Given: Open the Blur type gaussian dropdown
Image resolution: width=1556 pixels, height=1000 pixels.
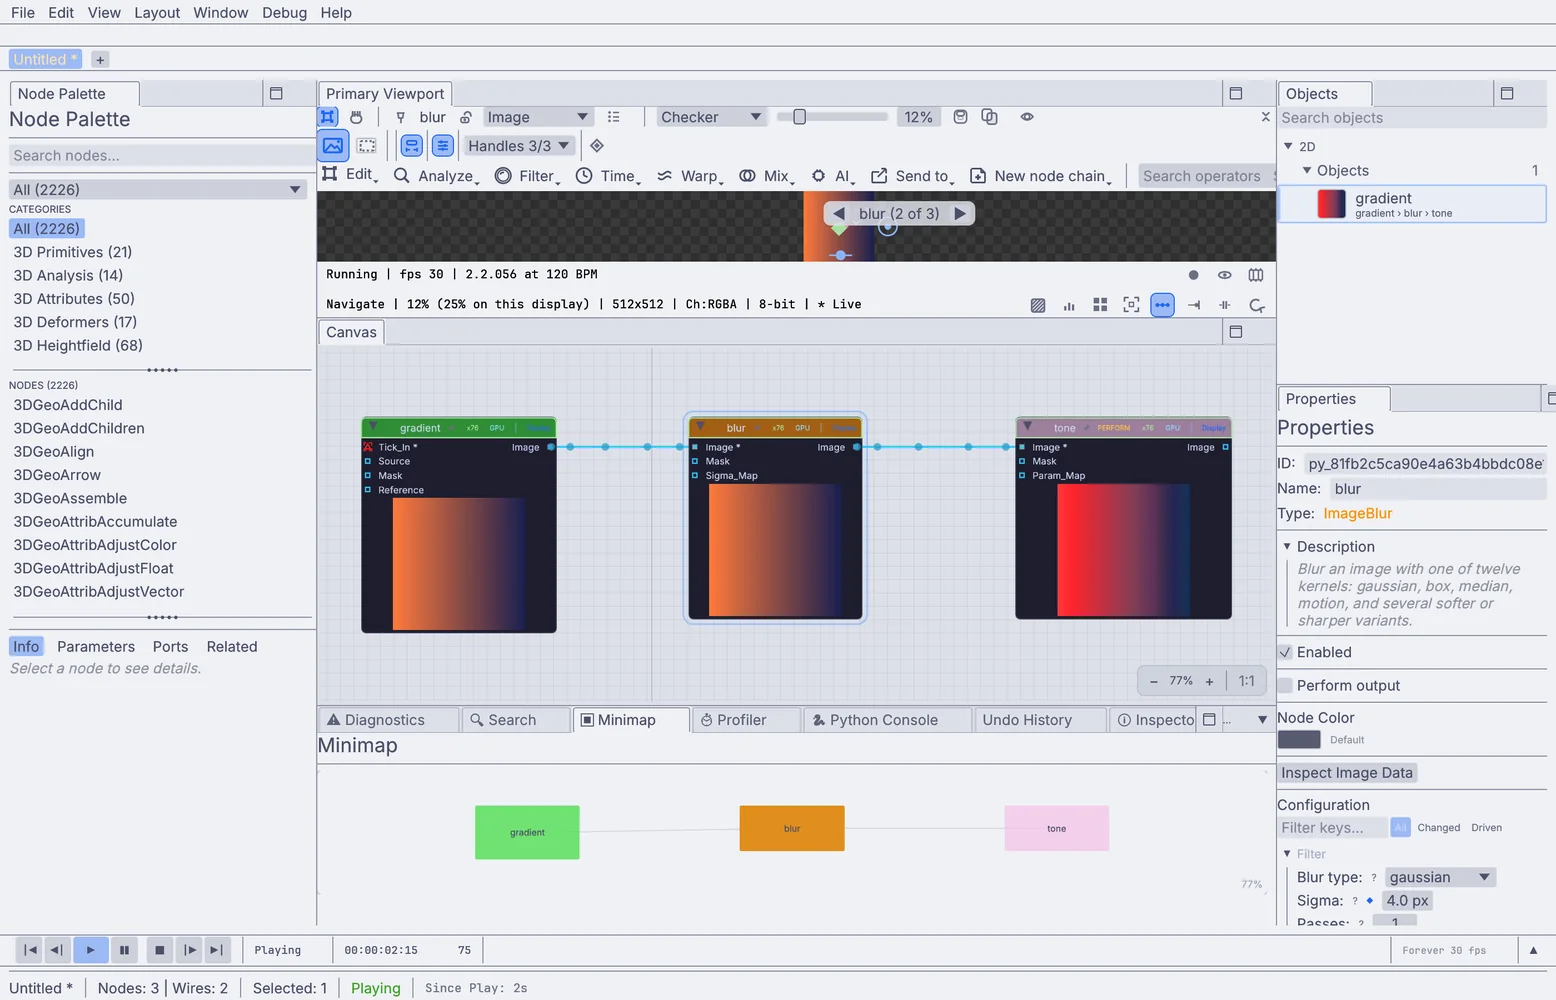Looking at the screenshot, I should pyautogui.click(x=1440, y=878).
